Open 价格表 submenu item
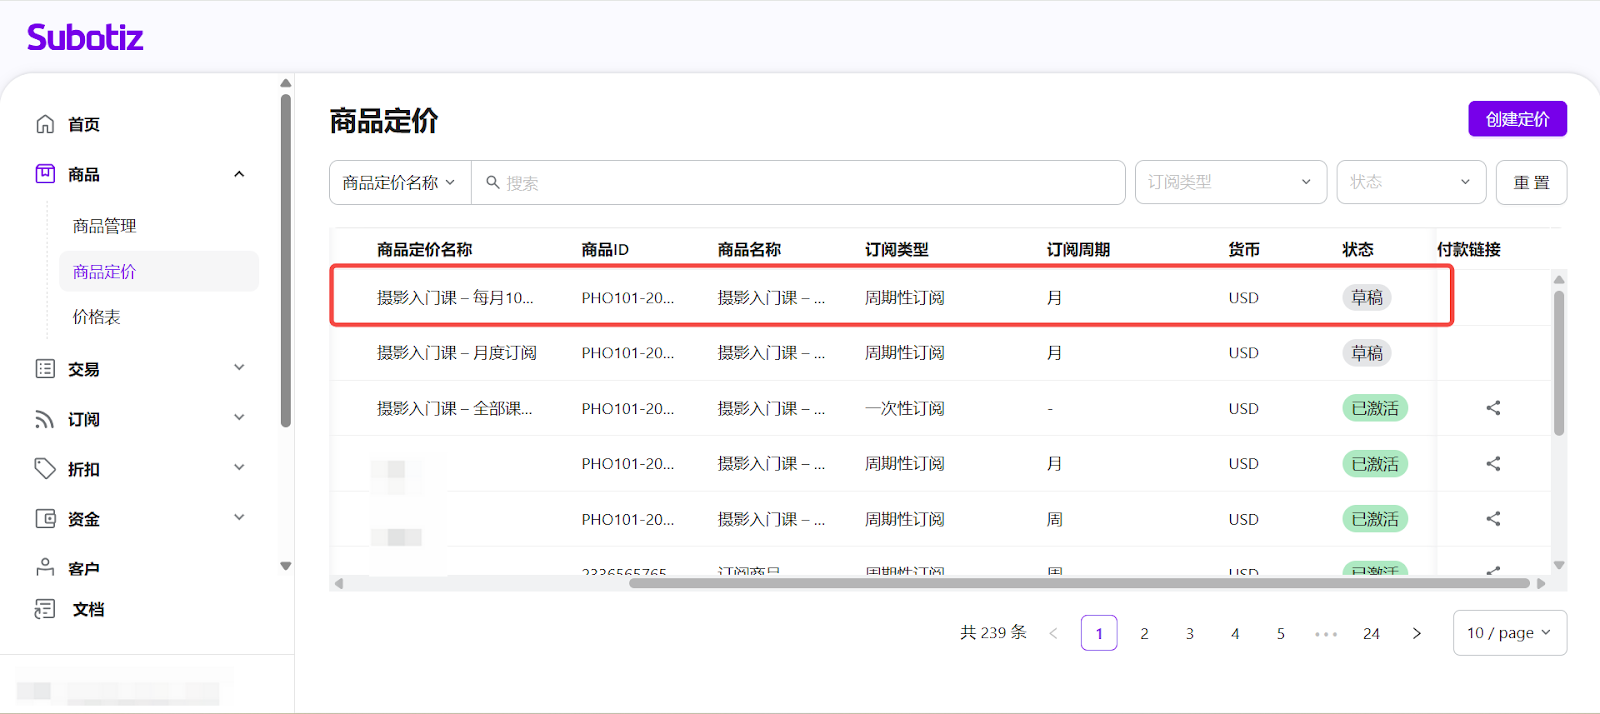The width and height of the screenshot is (1600, 714). (97, 317)
